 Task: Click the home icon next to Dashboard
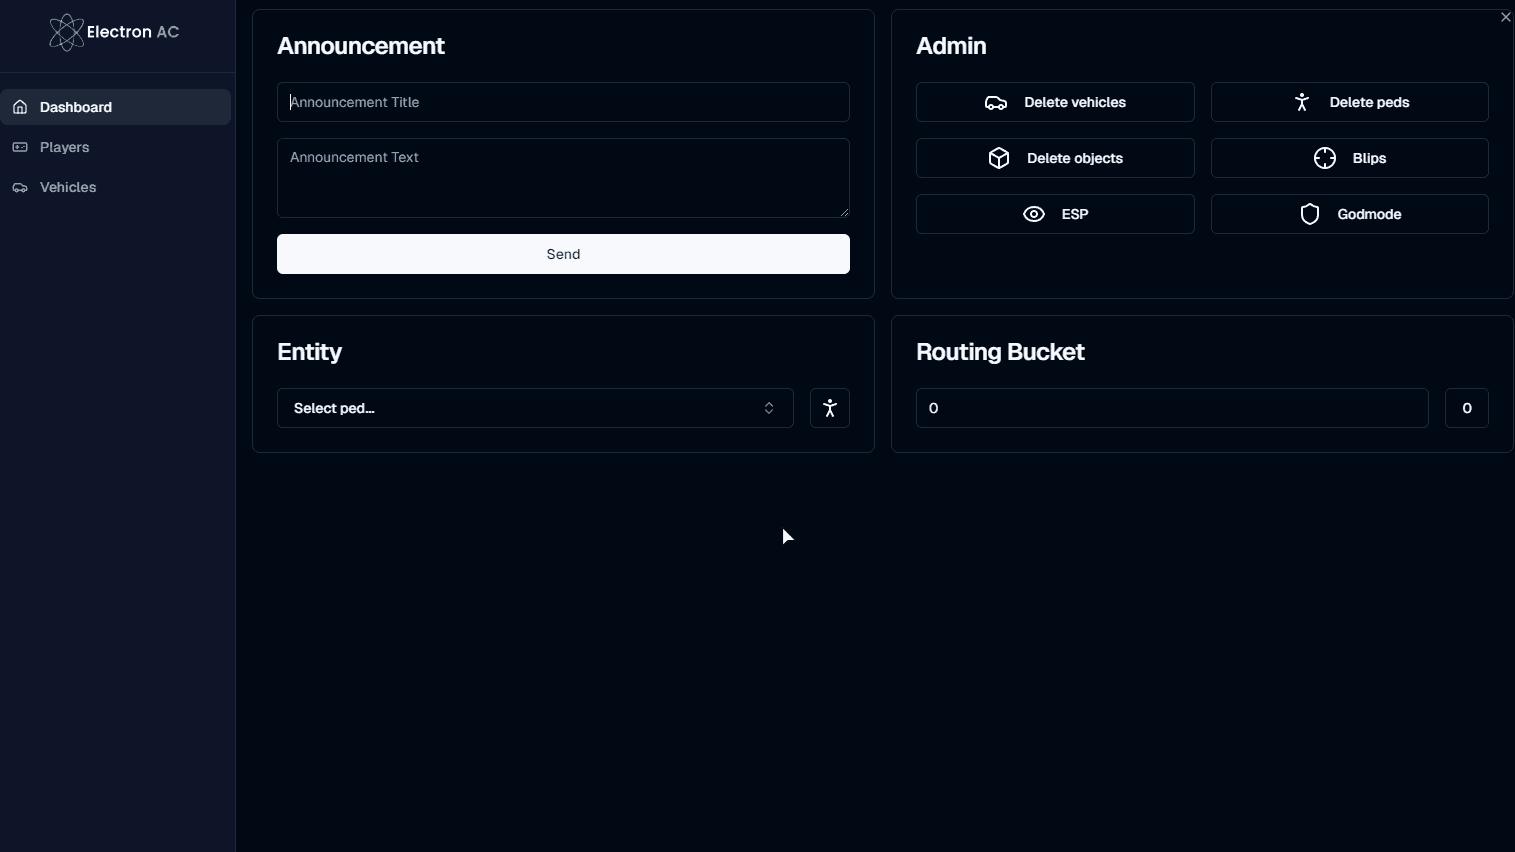click(x=20, y=107)
